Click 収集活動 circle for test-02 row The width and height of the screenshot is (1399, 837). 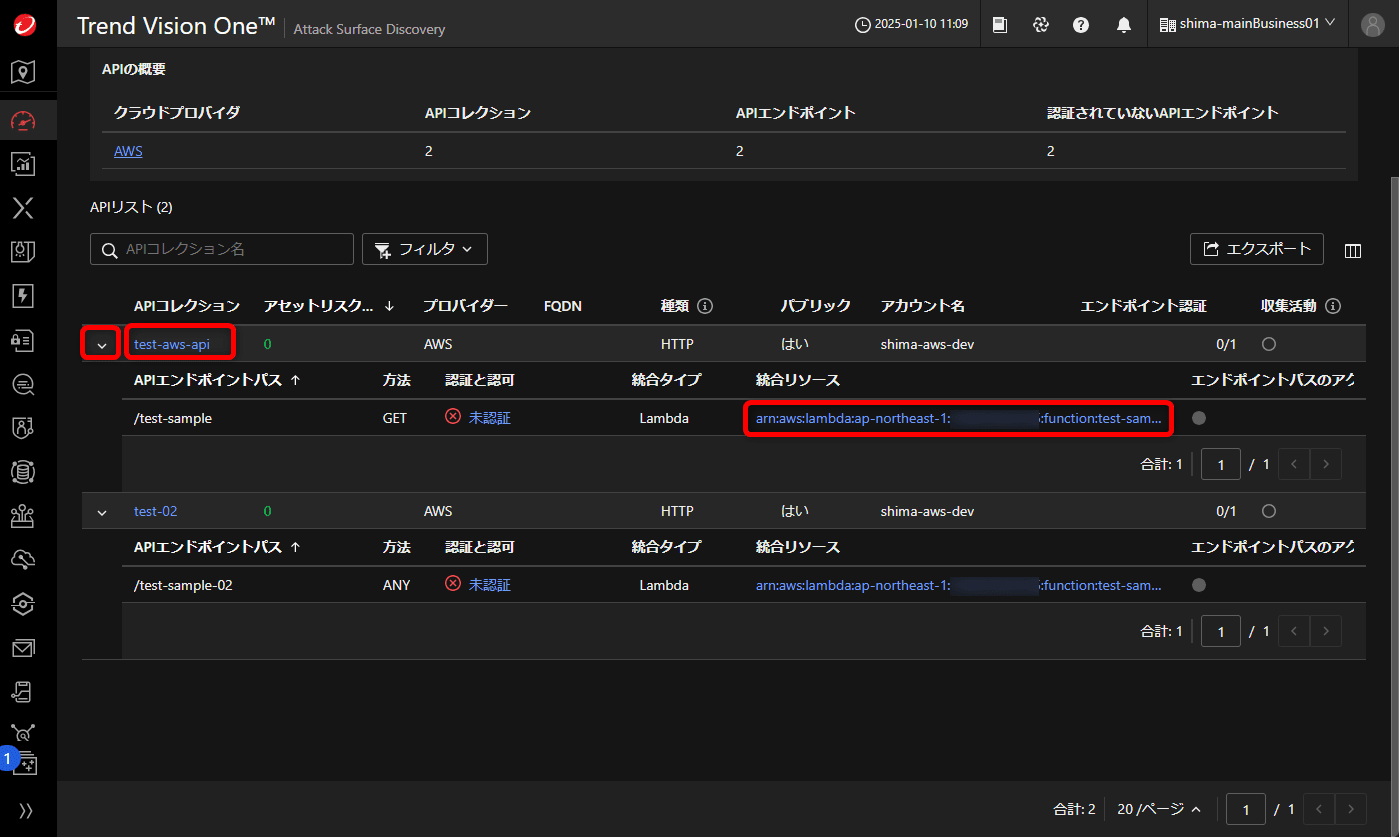pos(1269,511)
